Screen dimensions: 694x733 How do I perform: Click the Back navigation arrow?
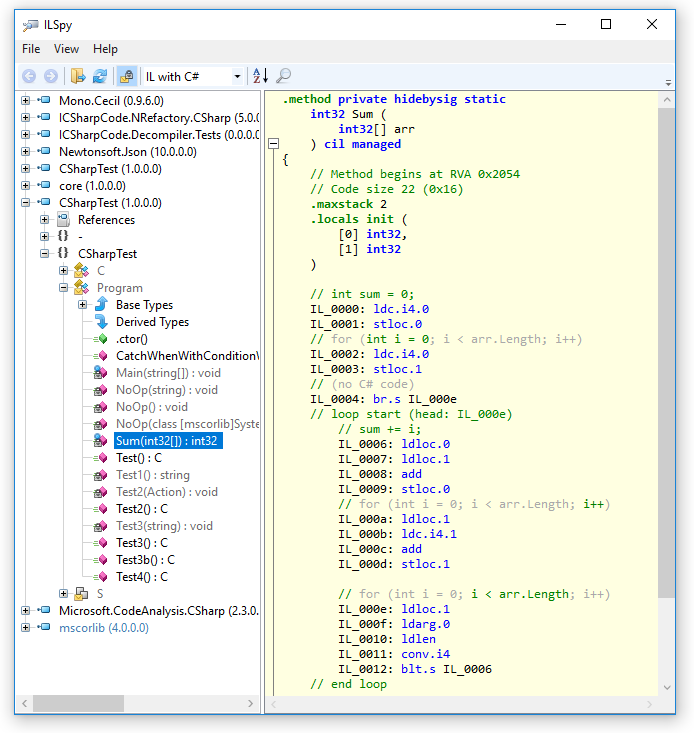tap(29, 76)
